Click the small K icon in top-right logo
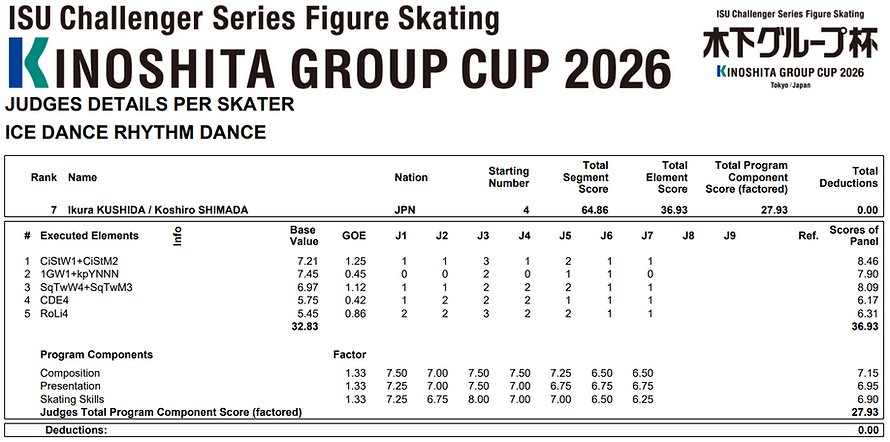This screenshot has width=890, height=442. pyautogui.click(x=721, y=72)
